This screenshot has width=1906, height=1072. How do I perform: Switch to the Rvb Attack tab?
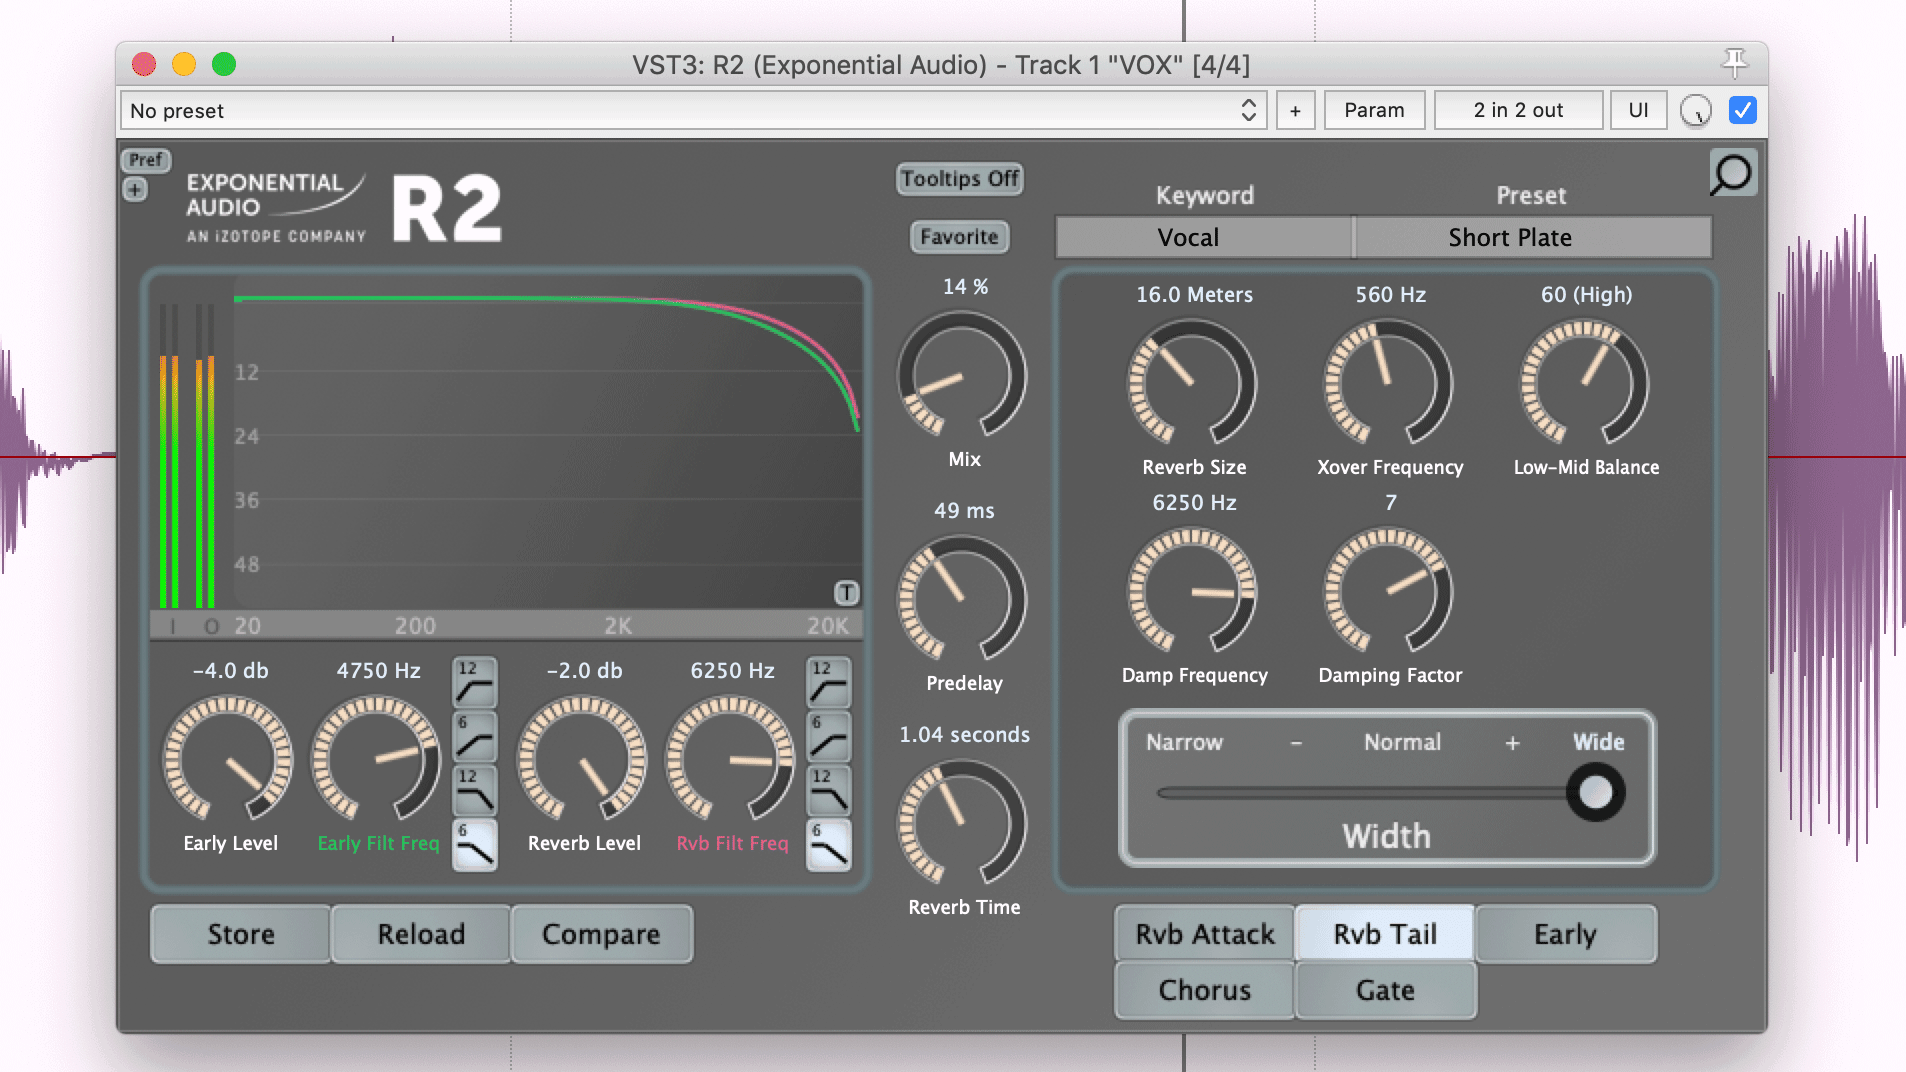click(1205, 934)
